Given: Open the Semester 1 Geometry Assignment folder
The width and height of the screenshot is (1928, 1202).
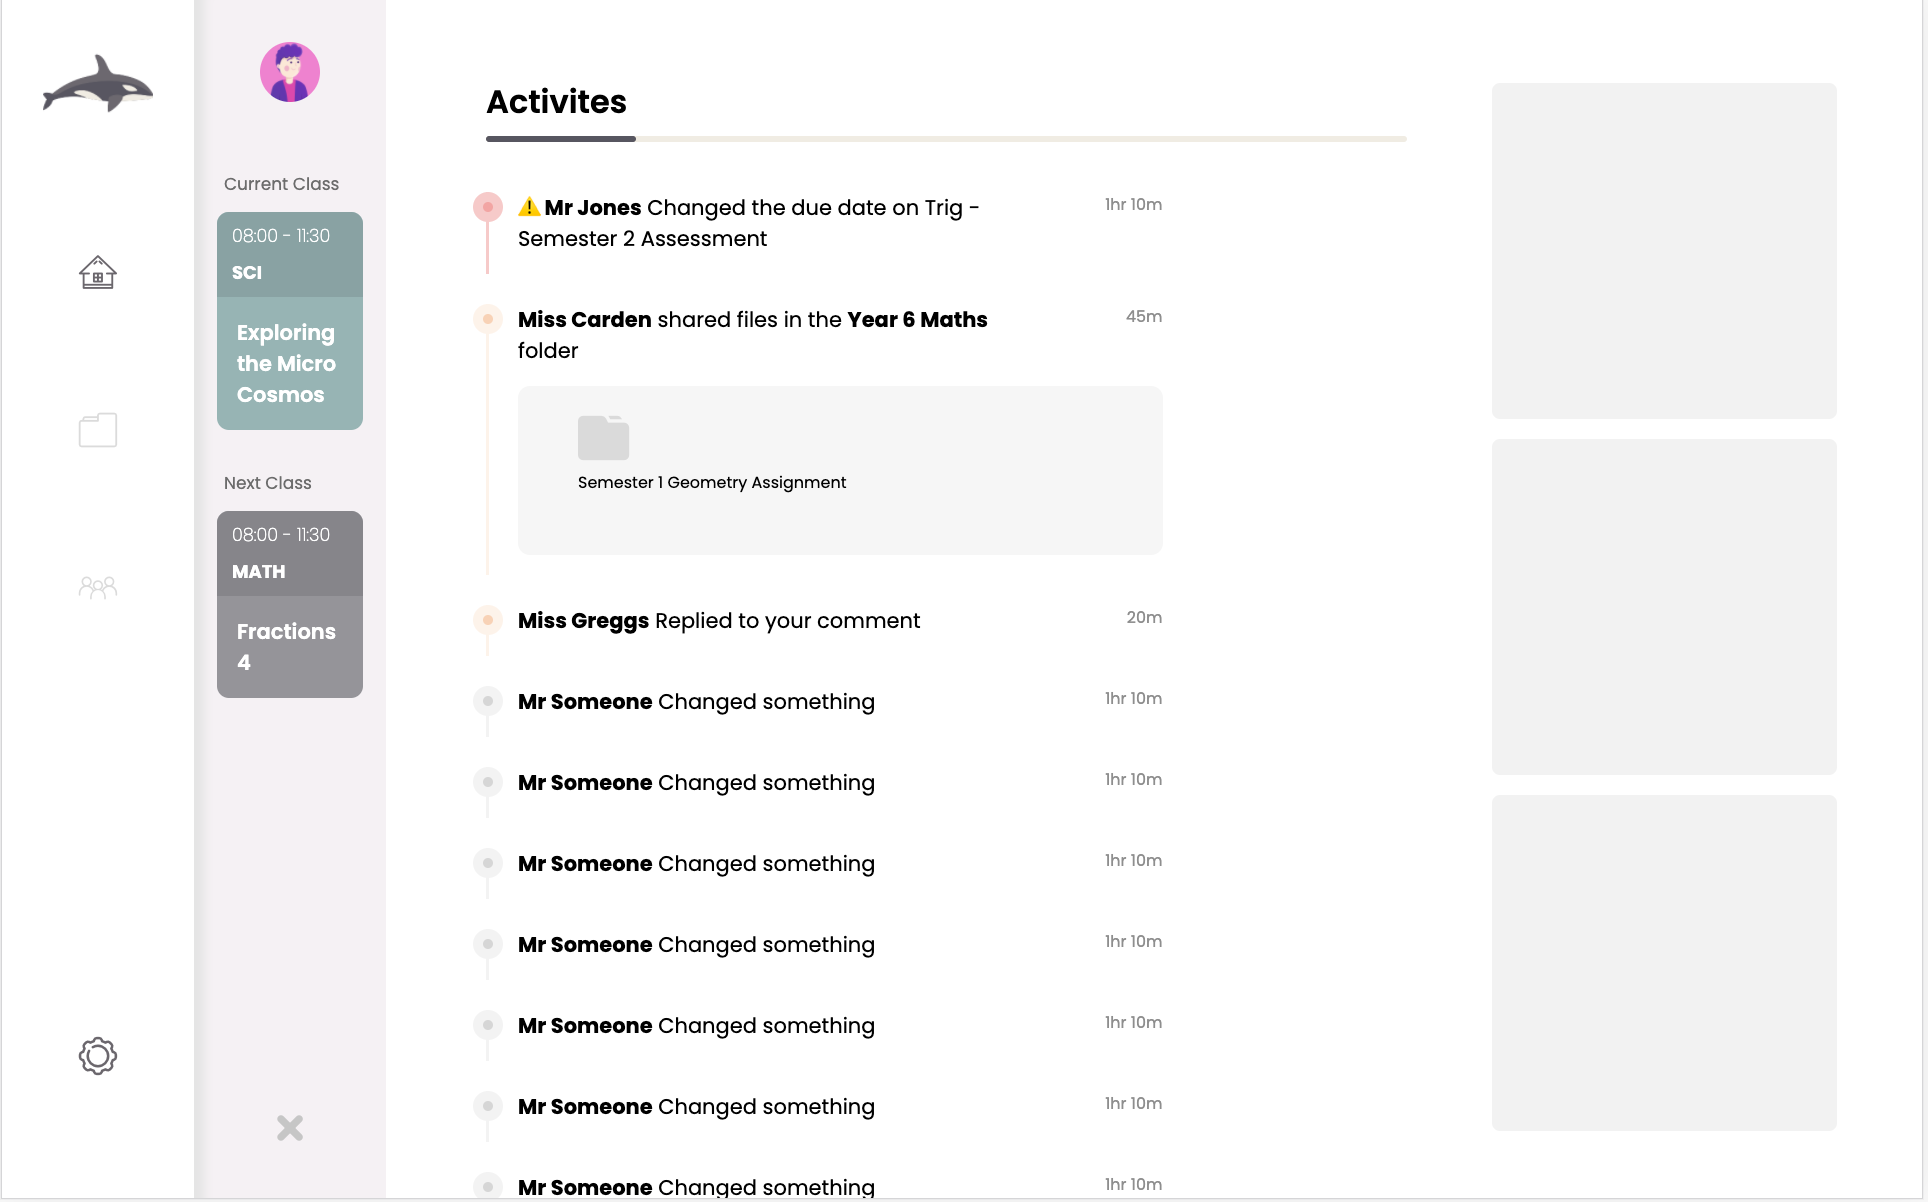Looking at the screenshot, I should [604, 438].
